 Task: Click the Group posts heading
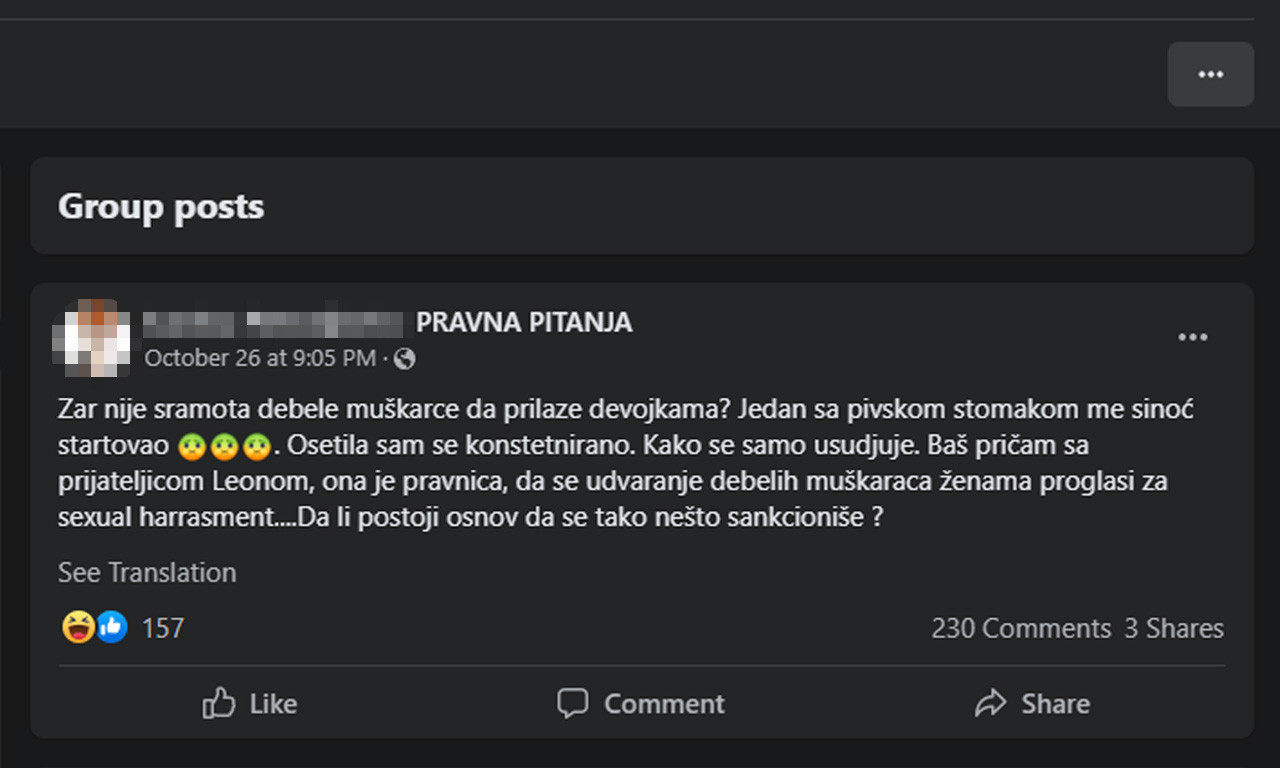point(161,207)
